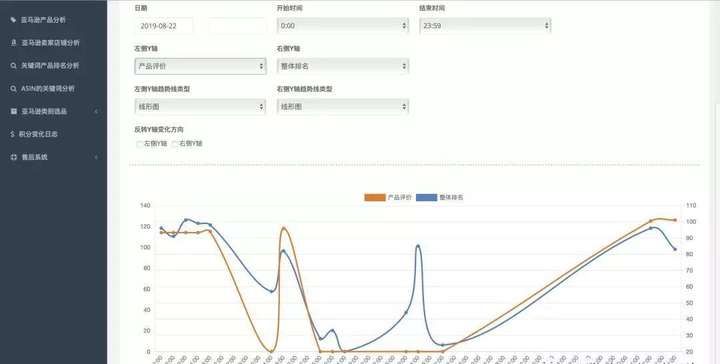Click the orange 产品评价 legend swatch
Viewport: 720px width, 364px height.
tap(375, 197)
